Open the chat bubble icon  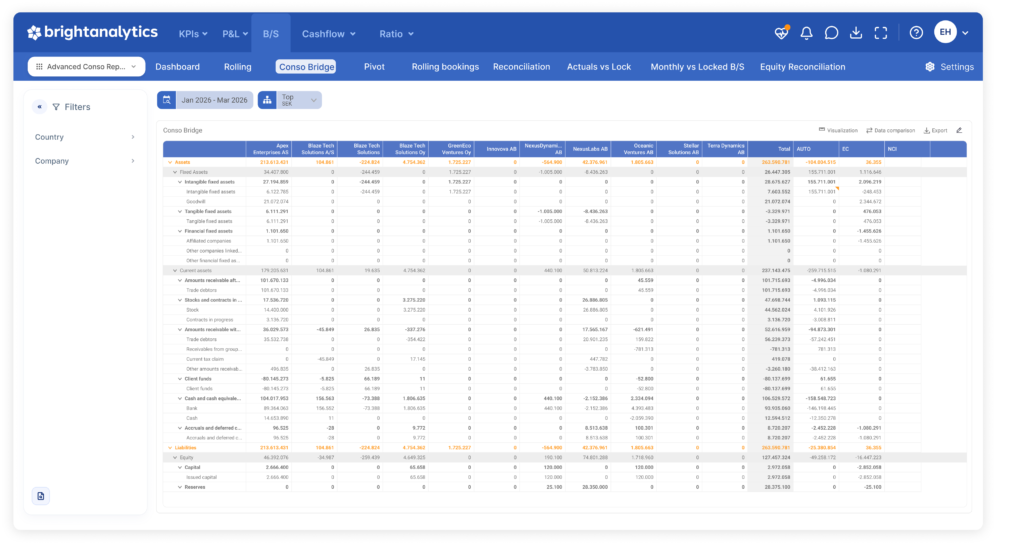point(831,33)
